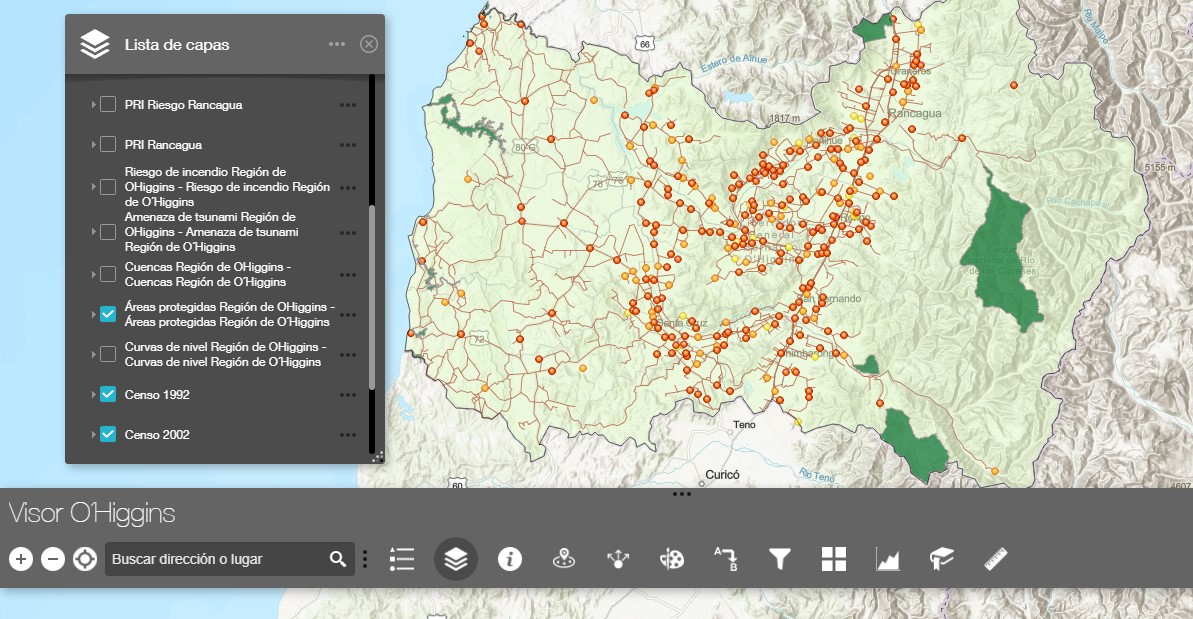Open the basemap gallery grid icon

[833, 559]
